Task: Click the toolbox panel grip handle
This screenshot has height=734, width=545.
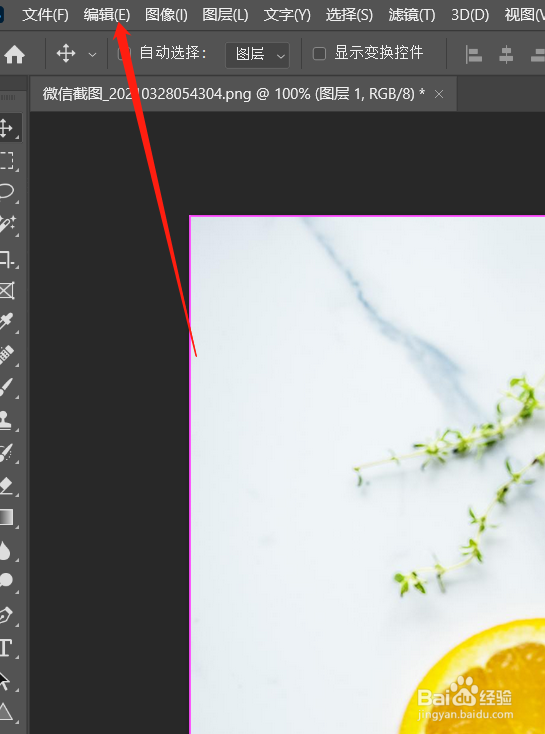Action: pyautogui.click(x=8, y=97)
